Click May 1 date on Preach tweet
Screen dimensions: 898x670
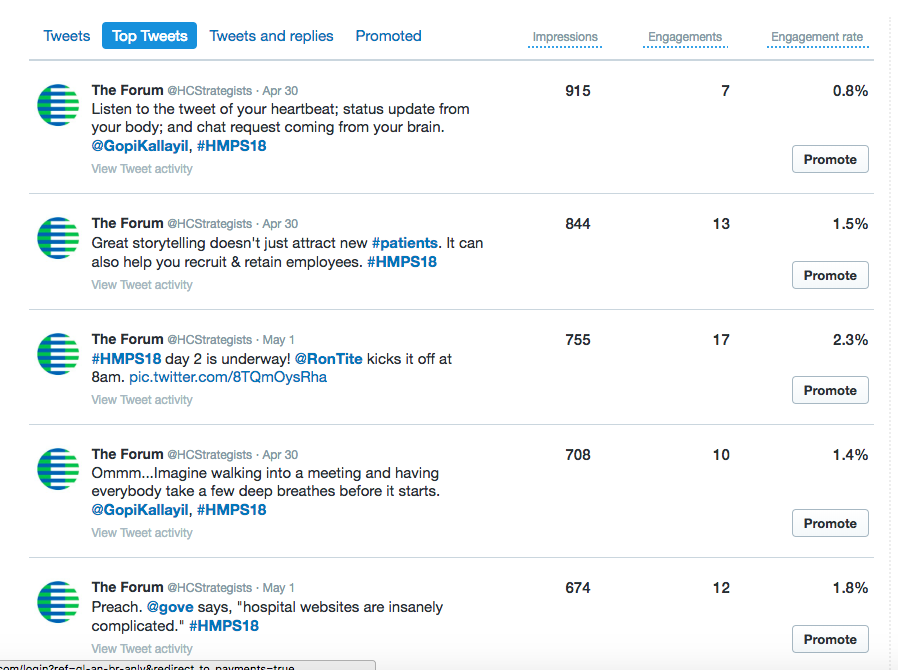coord(278,588)
